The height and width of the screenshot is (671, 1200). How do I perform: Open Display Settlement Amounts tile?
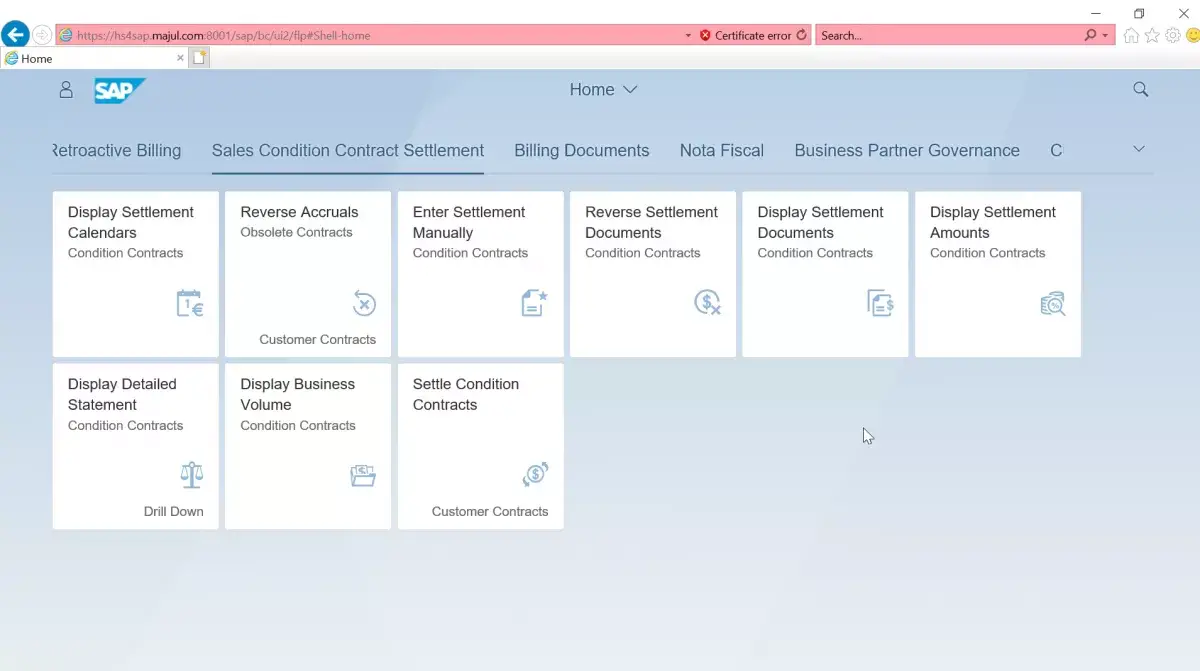pyautogui.click(x=998, y=274)
